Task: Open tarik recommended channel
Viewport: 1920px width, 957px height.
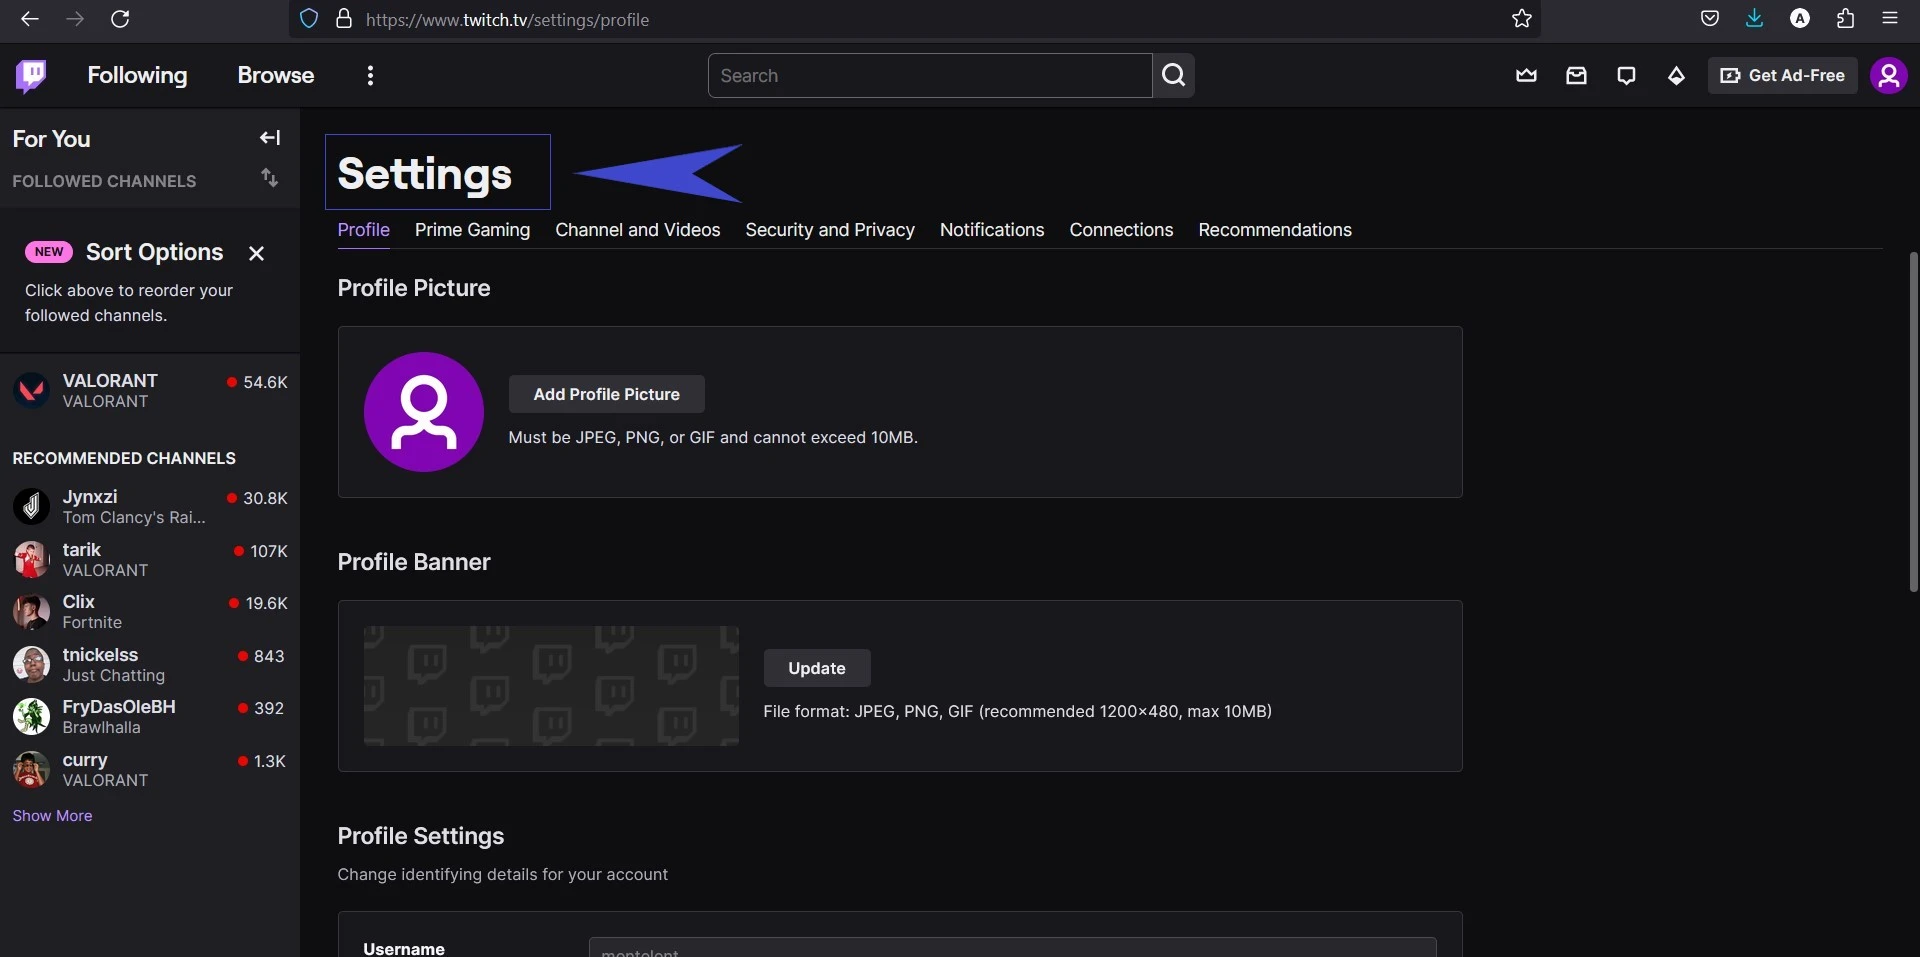Action: (150, 560)
